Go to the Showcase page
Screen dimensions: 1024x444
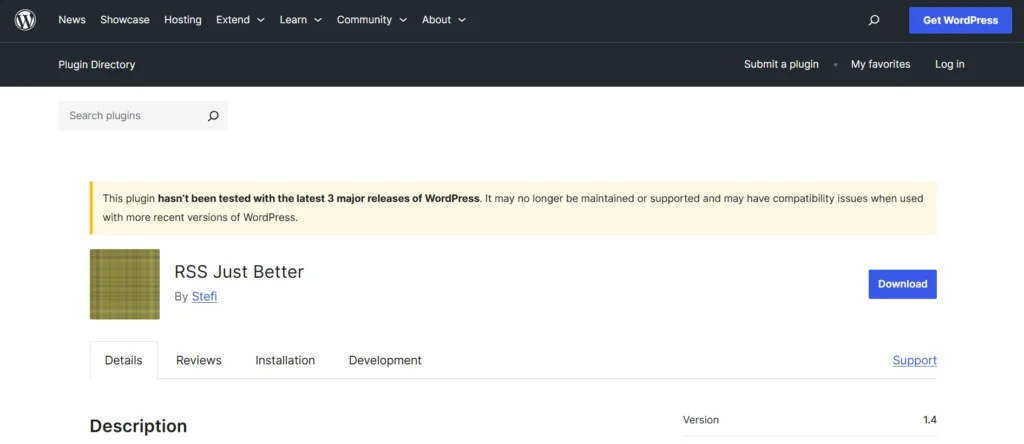point(125,20)
